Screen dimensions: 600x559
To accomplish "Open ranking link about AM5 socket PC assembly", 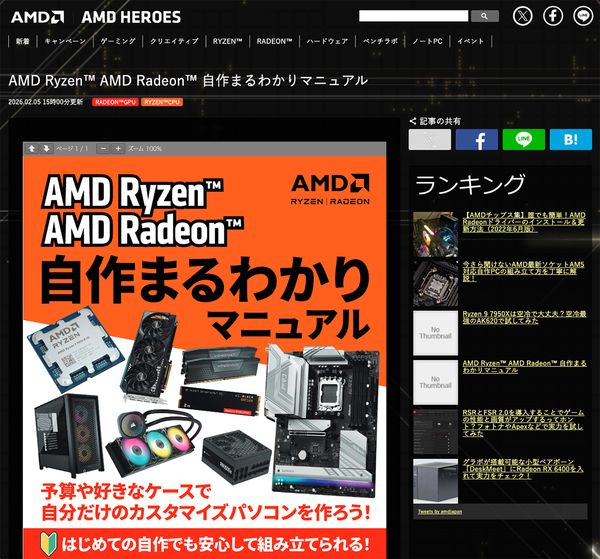I will (523, 271).
